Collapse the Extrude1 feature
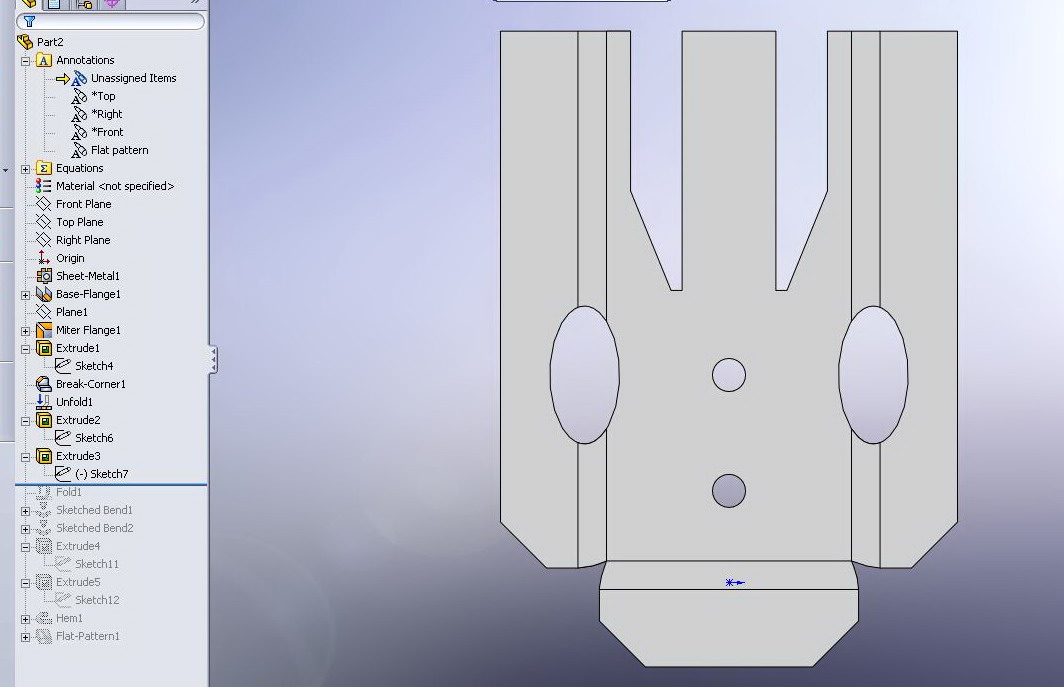Viewport: 1064px width, 687px height. [x=26, y=349]
